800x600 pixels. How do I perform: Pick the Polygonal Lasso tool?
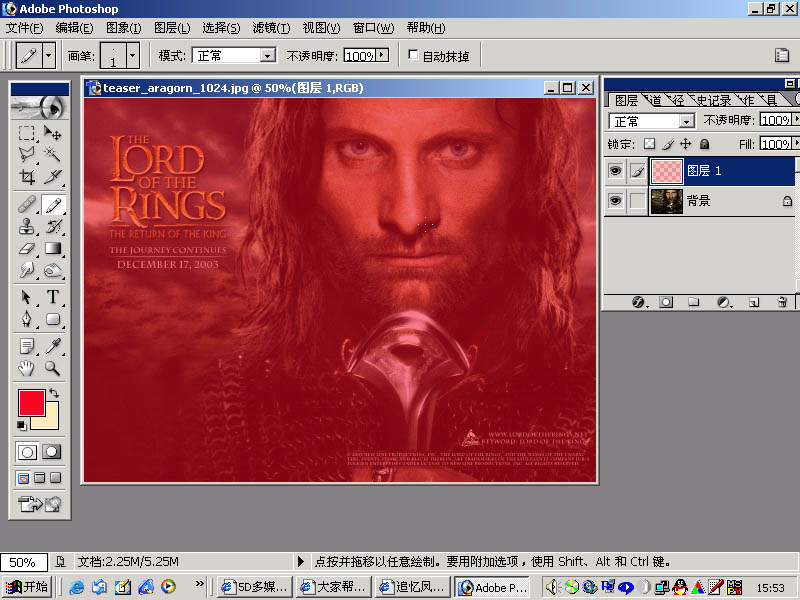(27, 154)
